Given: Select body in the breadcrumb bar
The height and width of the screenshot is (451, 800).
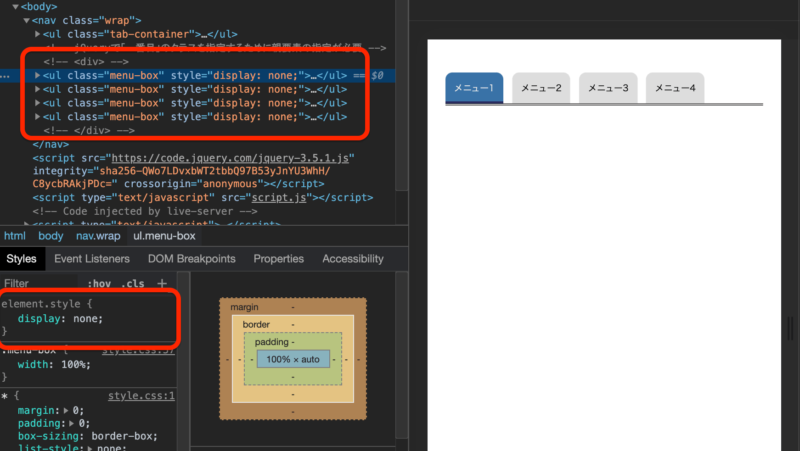Looking at the screenshot, I should tap(51, 236).
